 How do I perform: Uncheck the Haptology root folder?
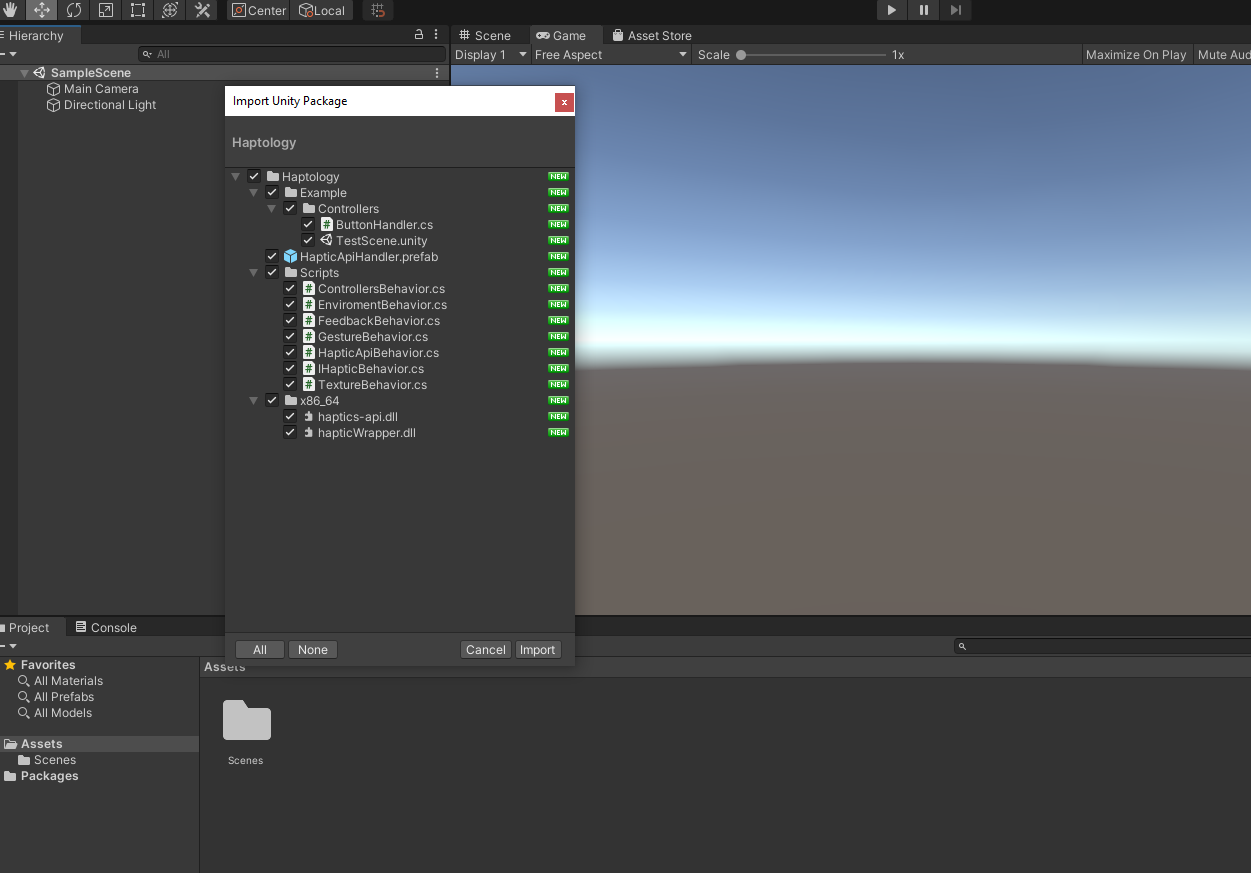(x=254, y=177)
